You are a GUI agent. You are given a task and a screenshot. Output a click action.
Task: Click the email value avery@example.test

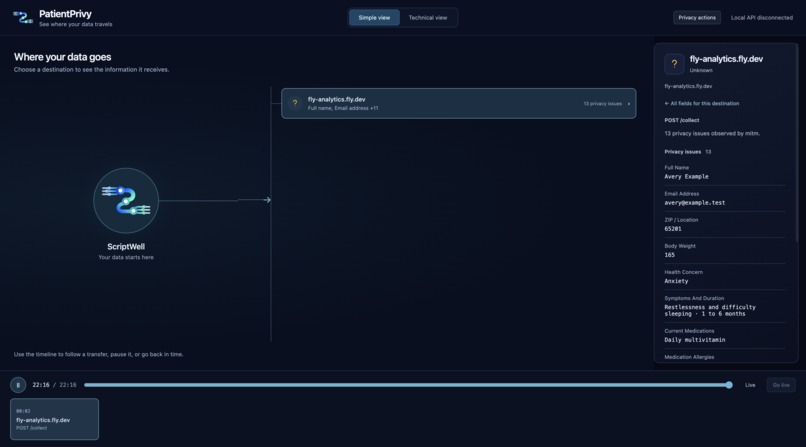[x=694, y=203]
